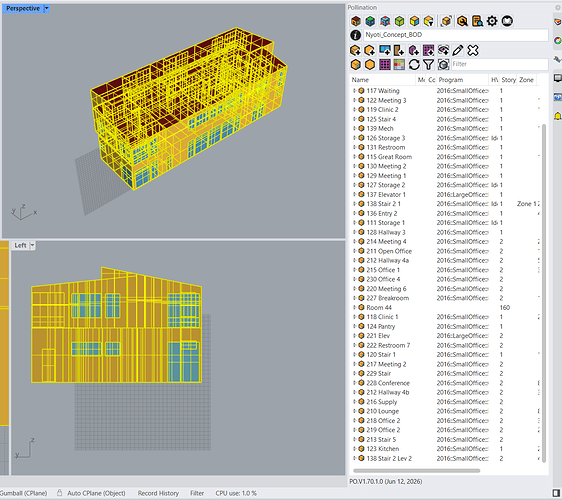Click the room list horizontal scrollbar
Screen dimensions: 562x500
click(416, 471)
